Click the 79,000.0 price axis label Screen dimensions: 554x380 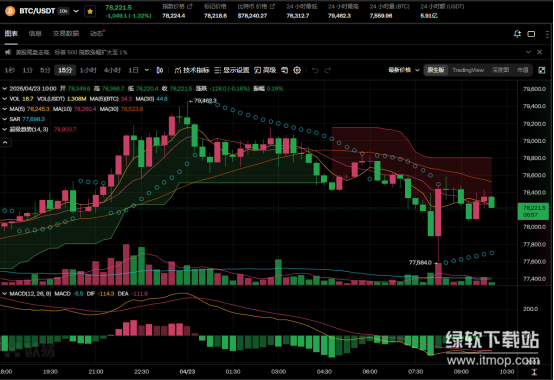(x=534, y=141)
